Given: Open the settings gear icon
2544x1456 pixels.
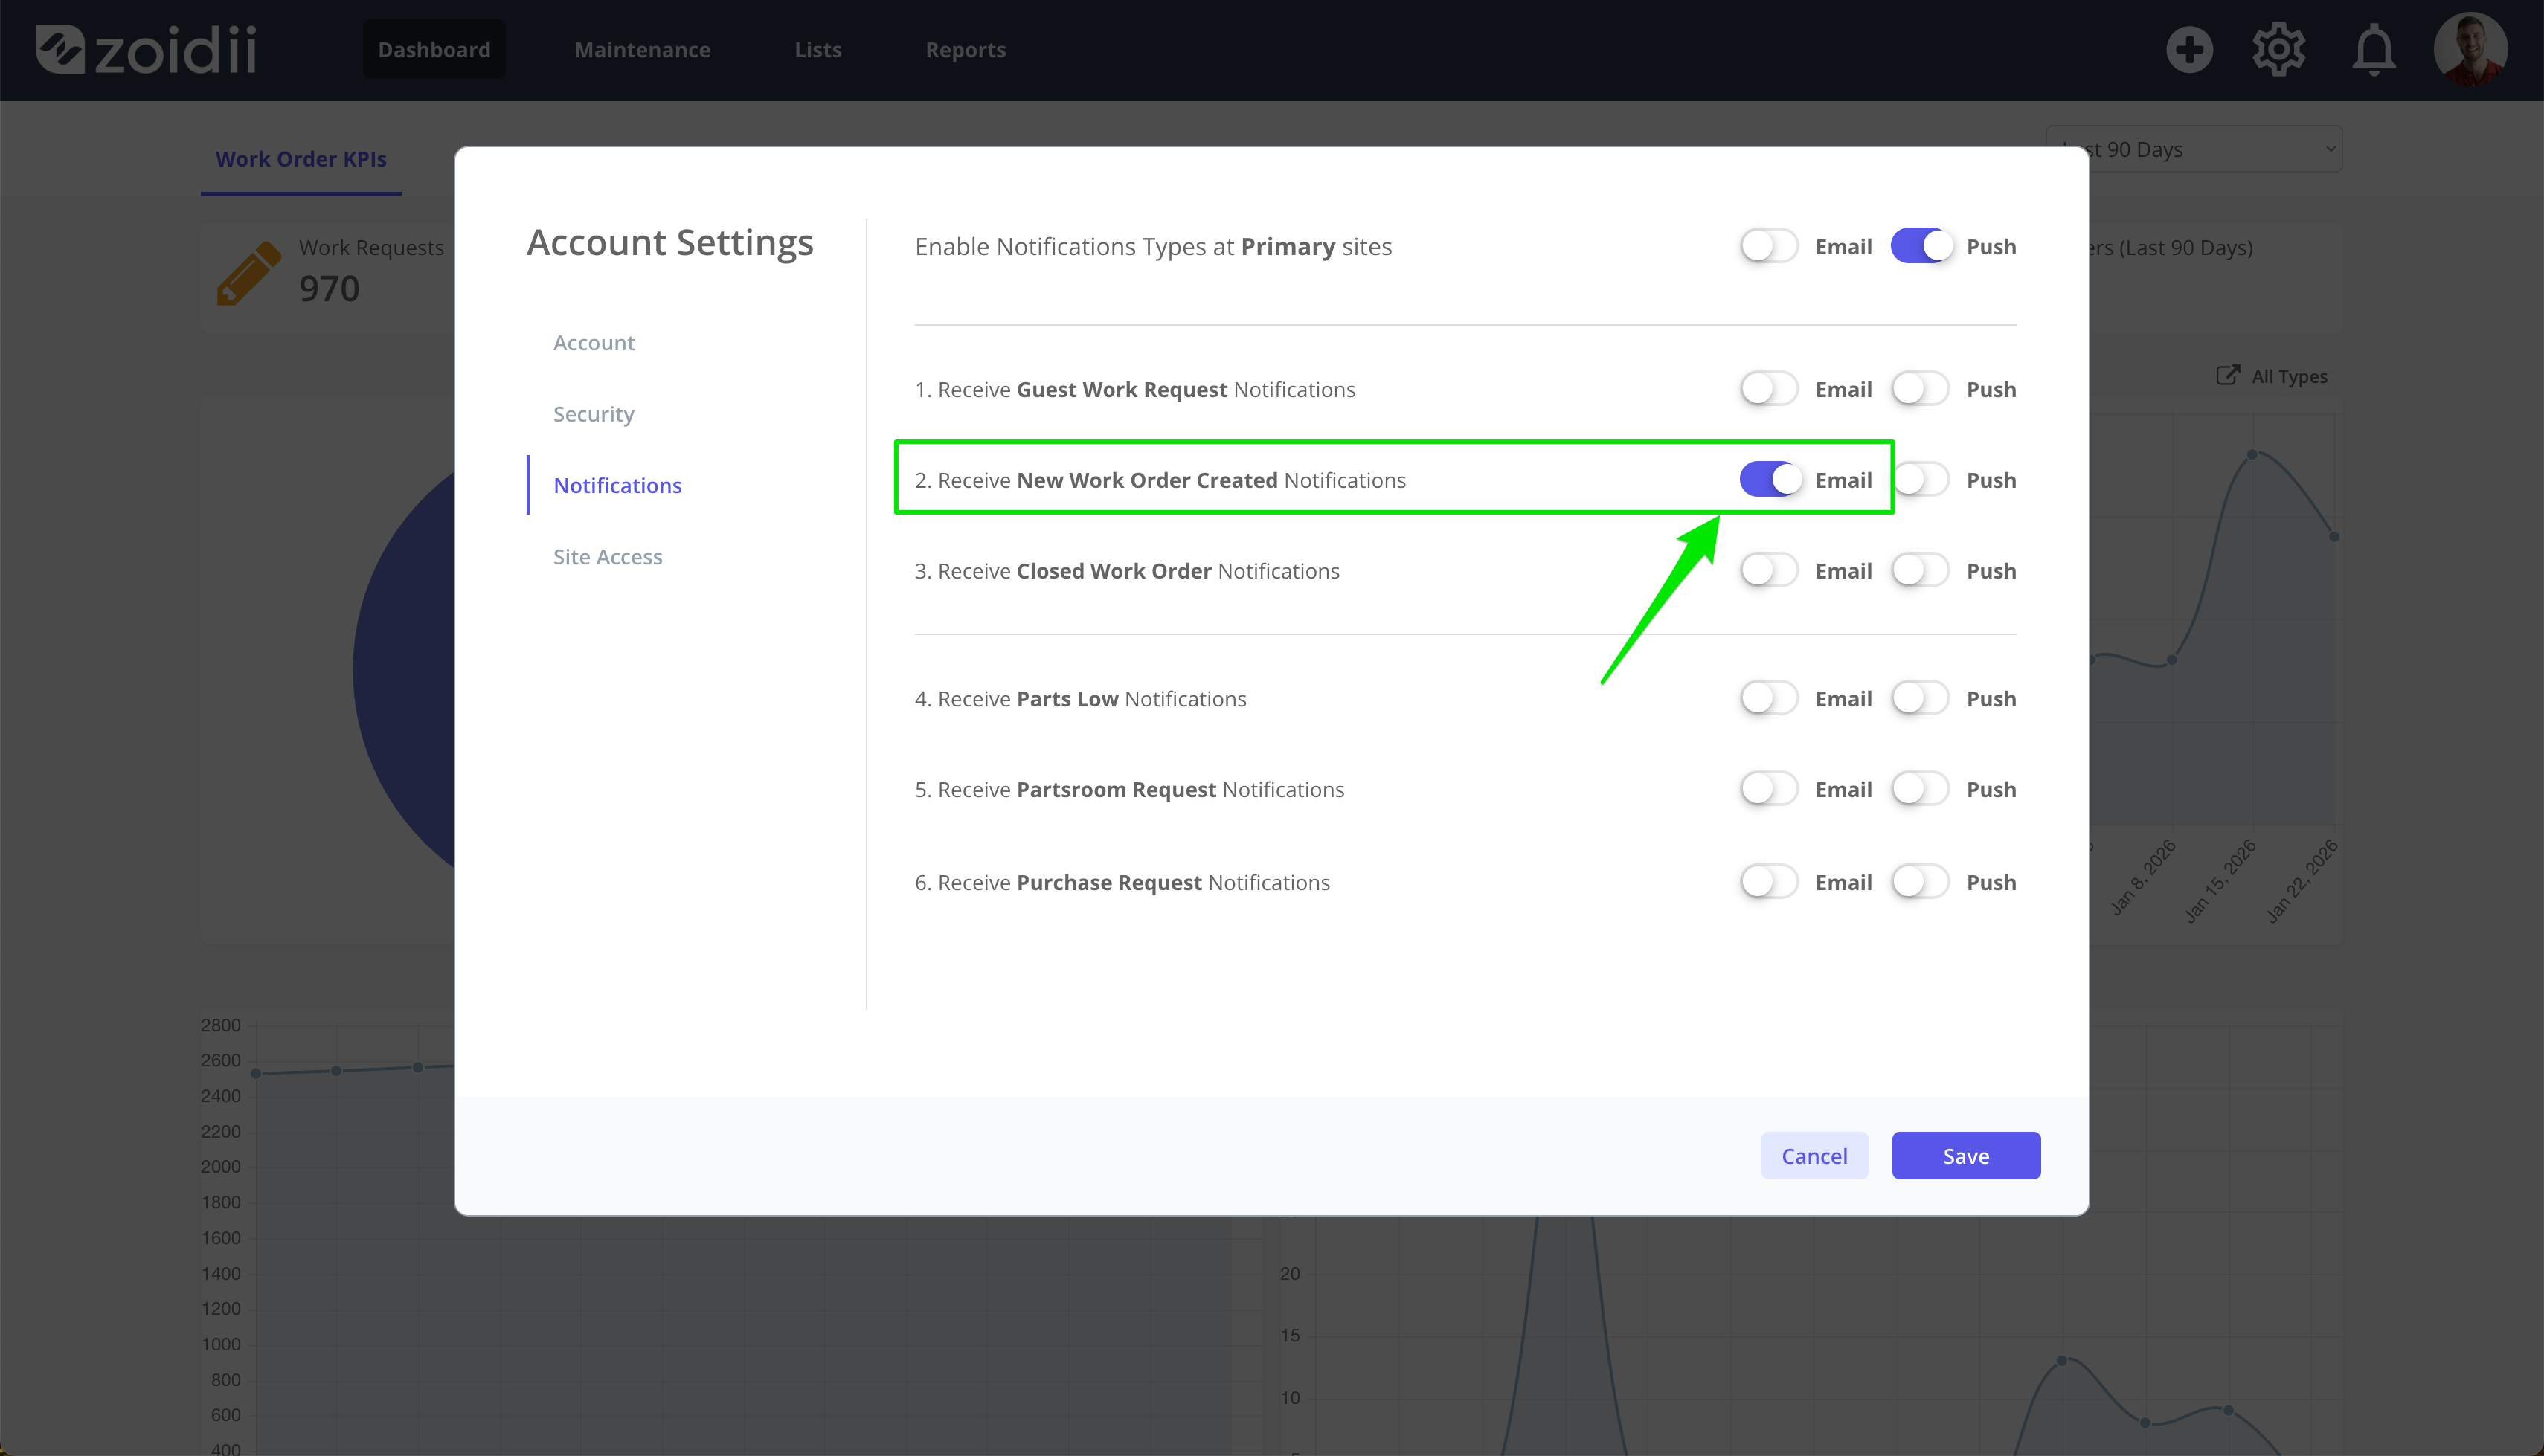Looking at the screenshot, I should pos(2279,50).
